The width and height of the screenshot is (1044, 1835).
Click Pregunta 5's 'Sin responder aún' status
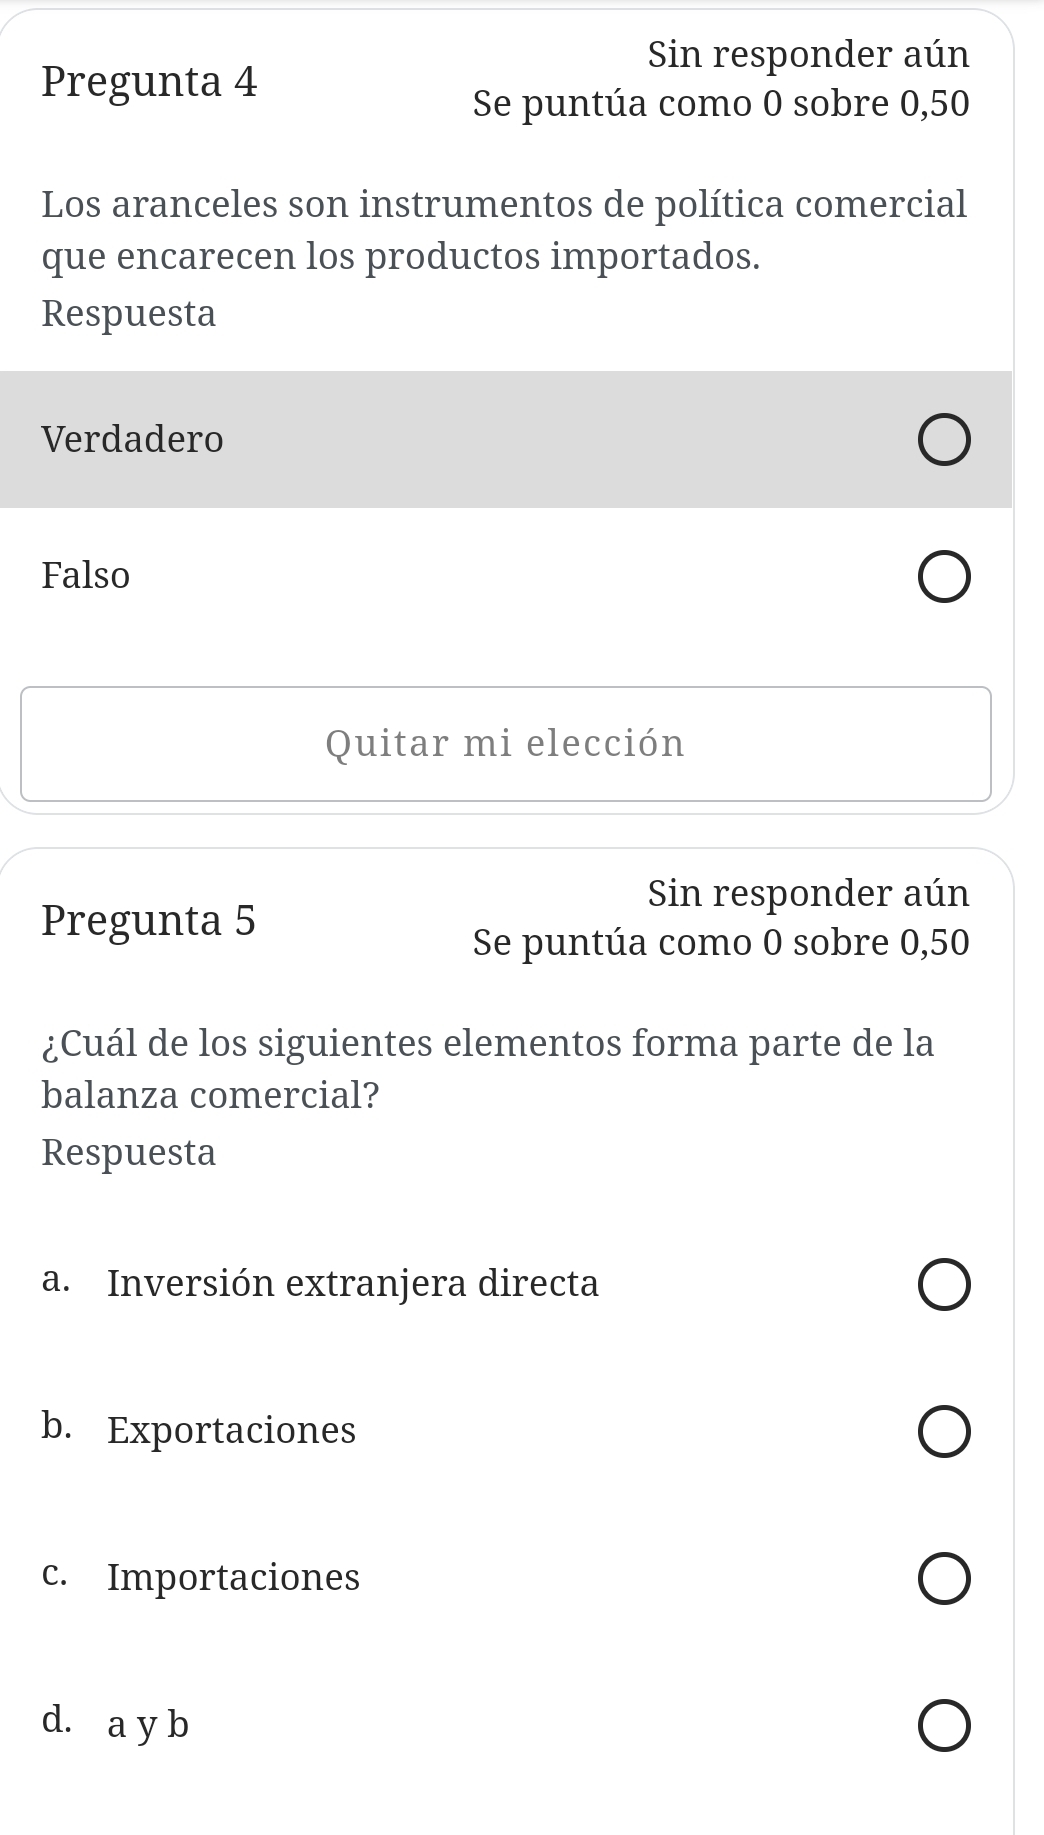click(x=808, y=892)
